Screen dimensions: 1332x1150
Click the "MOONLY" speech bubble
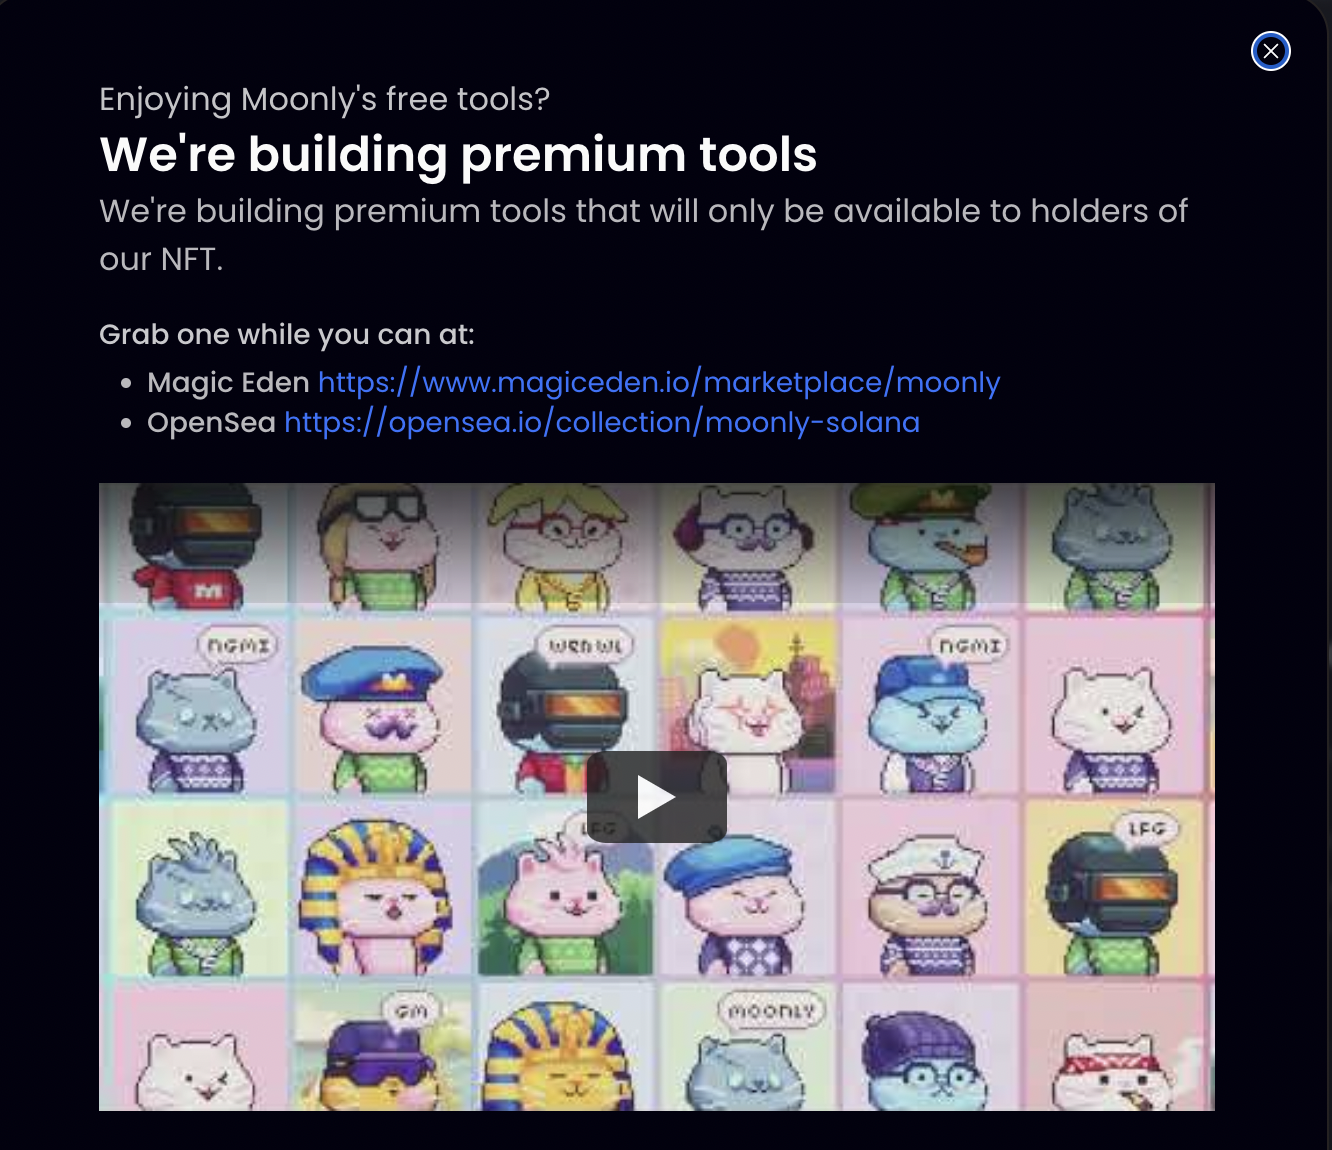click(771, 1011)
